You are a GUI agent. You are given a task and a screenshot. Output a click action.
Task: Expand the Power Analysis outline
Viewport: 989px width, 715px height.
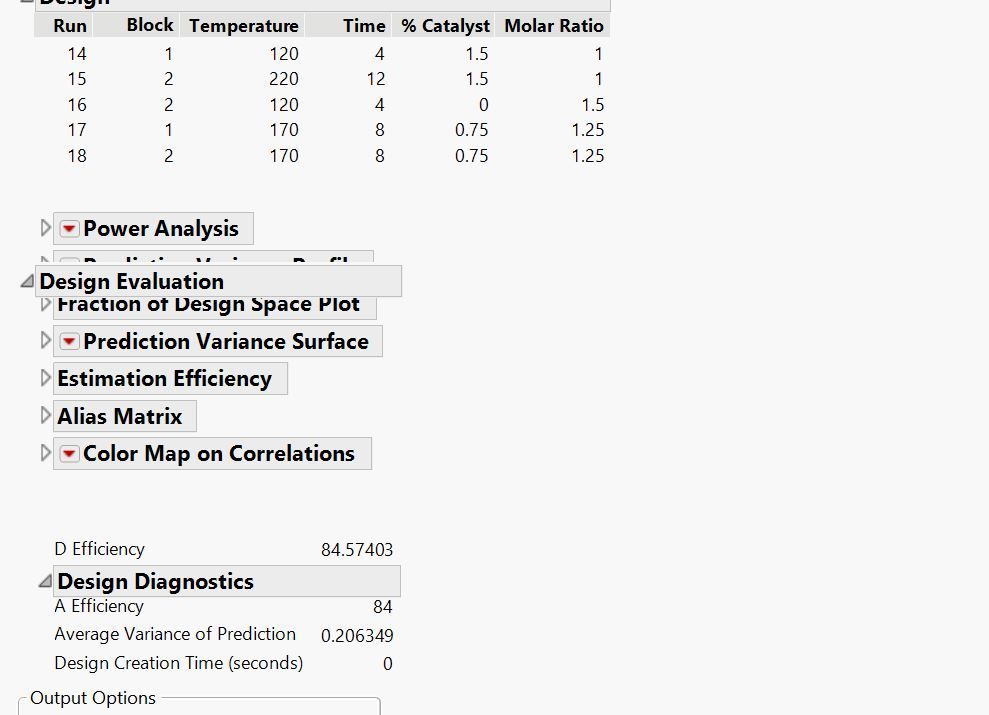click(45, 229)
